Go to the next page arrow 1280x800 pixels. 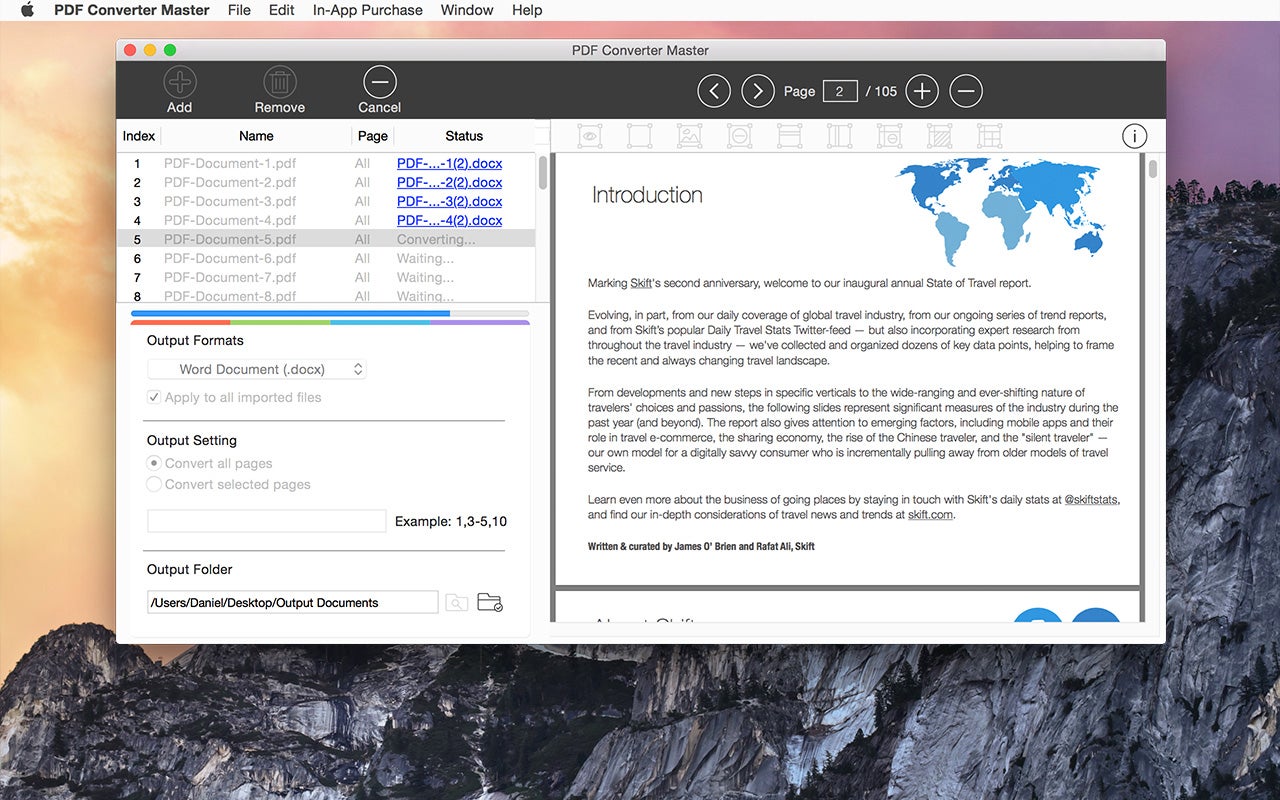point(758,91)
